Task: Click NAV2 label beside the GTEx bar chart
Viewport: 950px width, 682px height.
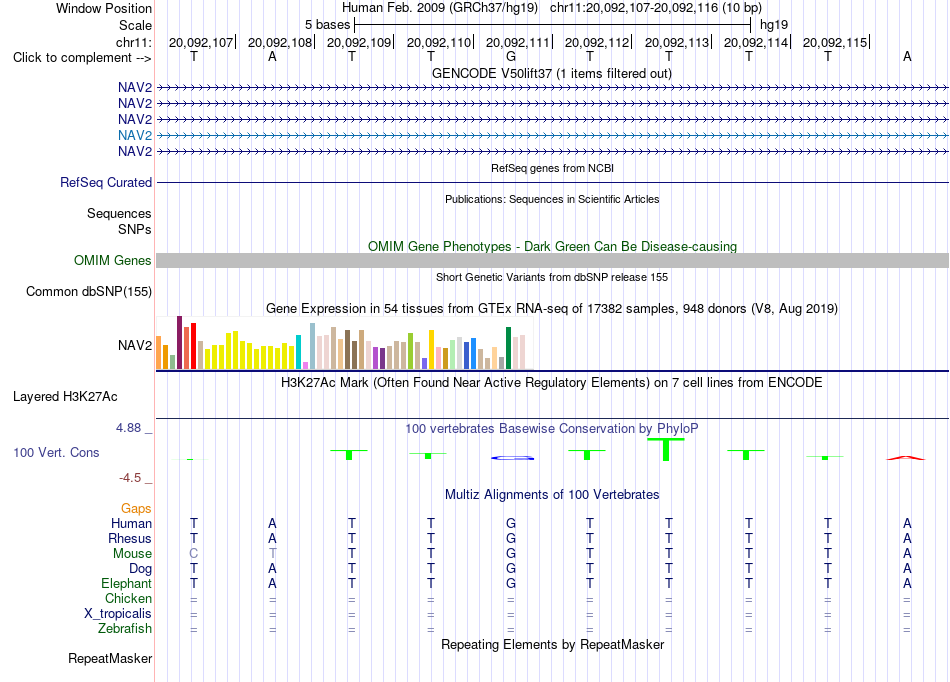Action: click(x=135, y=345)
